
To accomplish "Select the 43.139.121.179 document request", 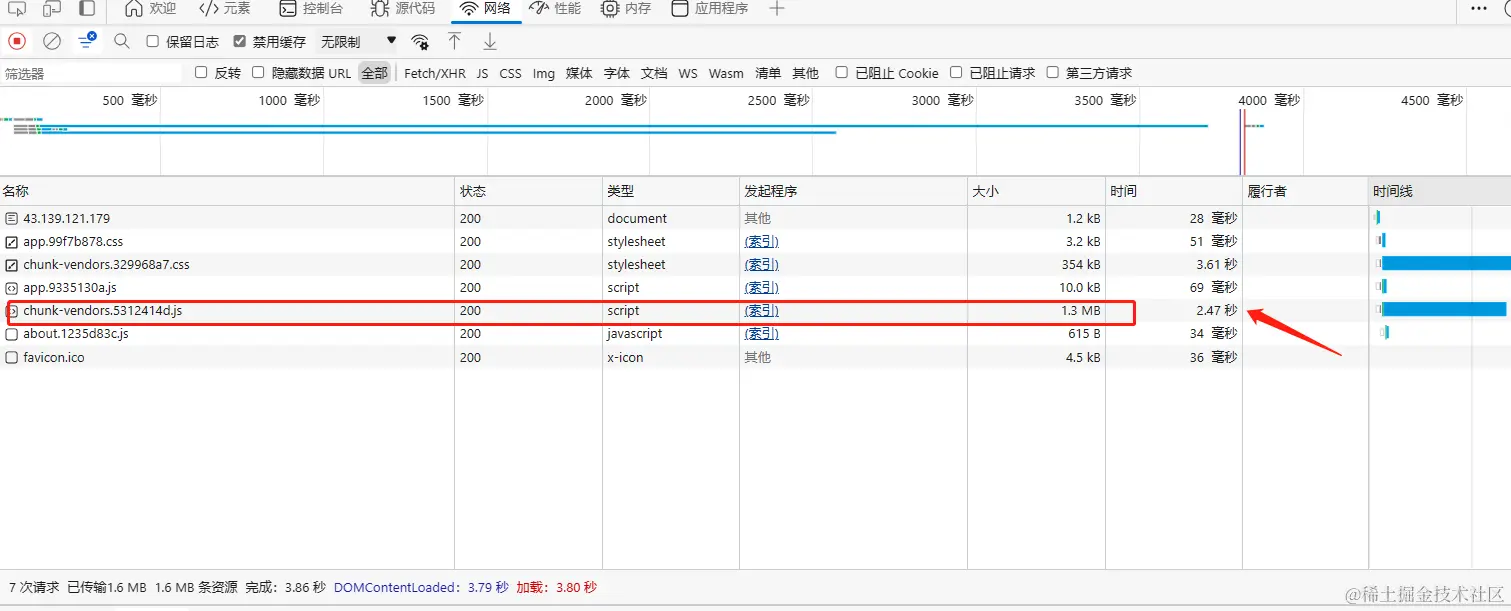I will click(x=66, y=218).
